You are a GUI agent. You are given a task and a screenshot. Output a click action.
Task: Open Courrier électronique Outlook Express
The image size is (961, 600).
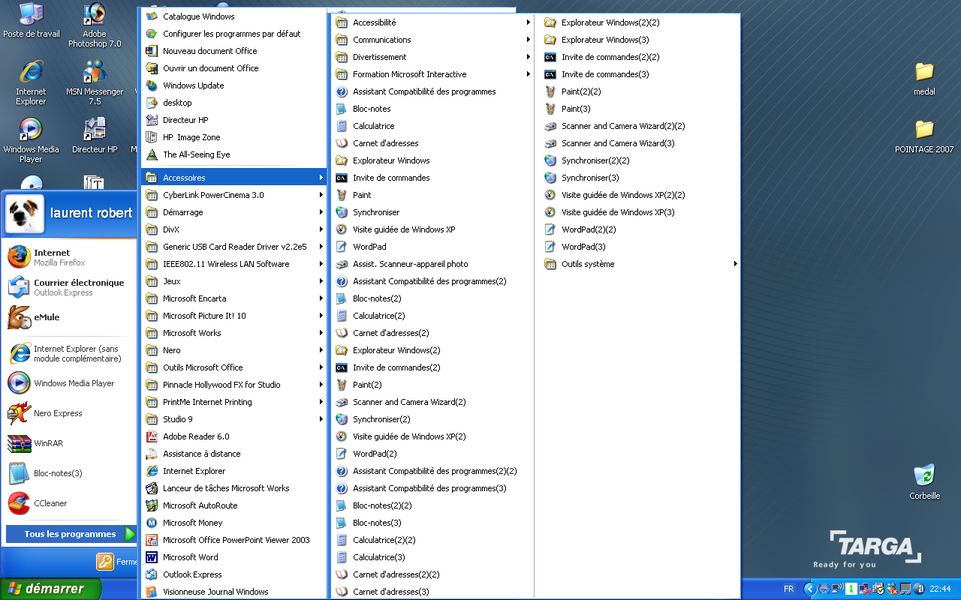(x=69, y=287)
